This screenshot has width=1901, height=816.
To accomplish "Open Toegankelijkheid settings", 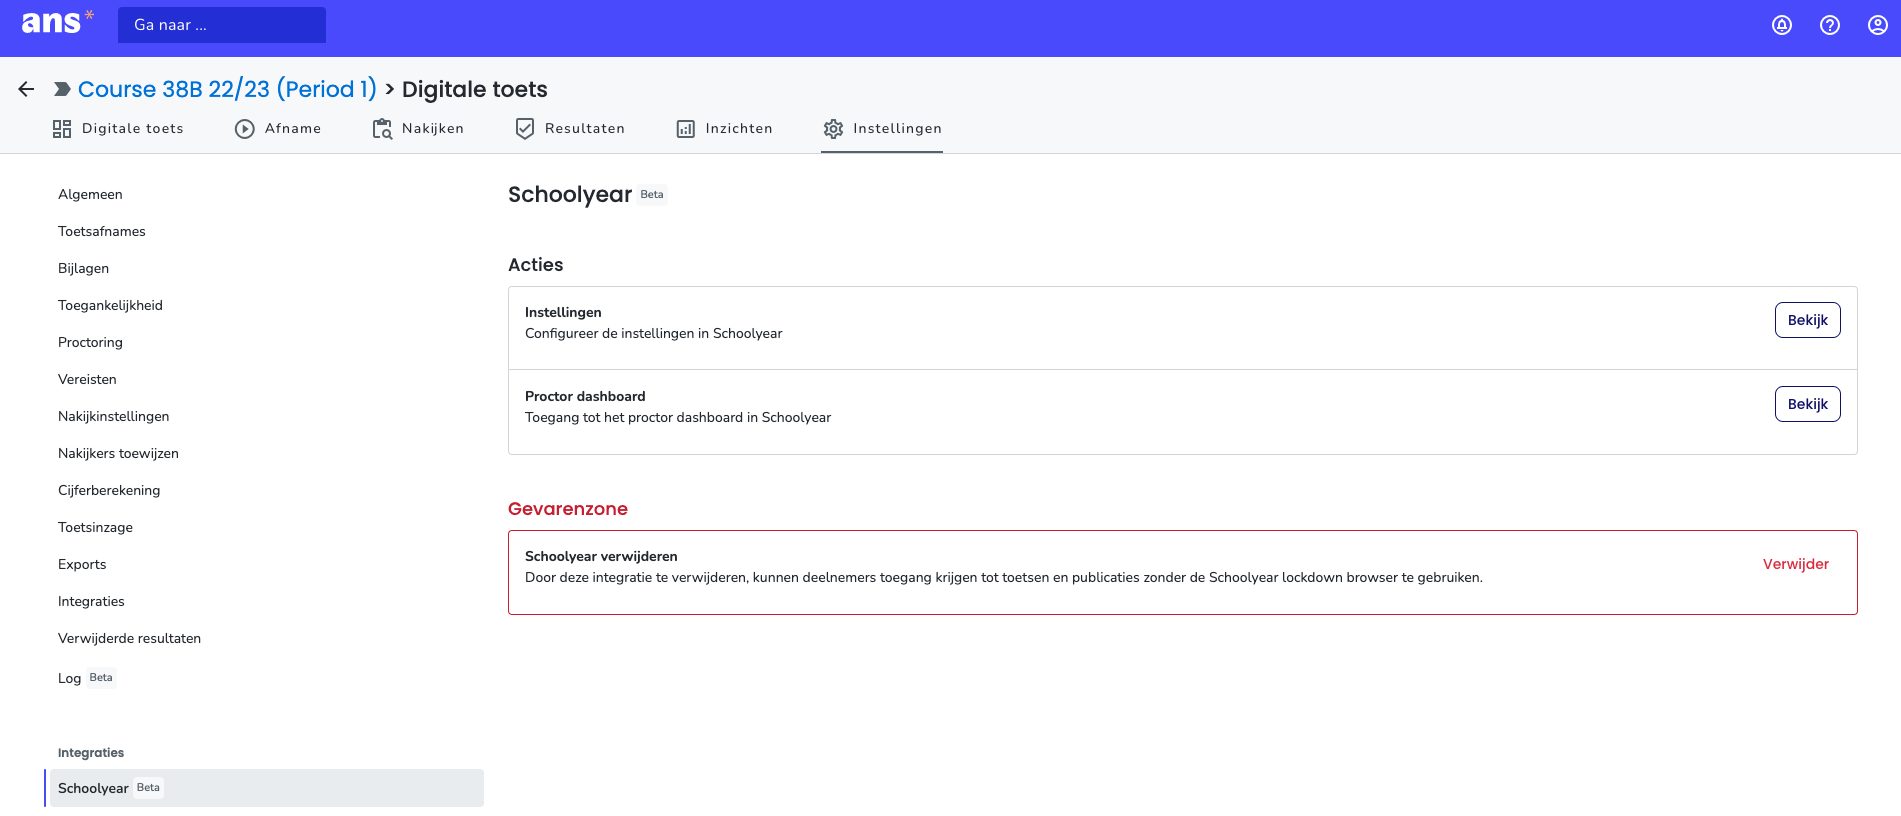I will pyautogui.click(x=110, y=305).
